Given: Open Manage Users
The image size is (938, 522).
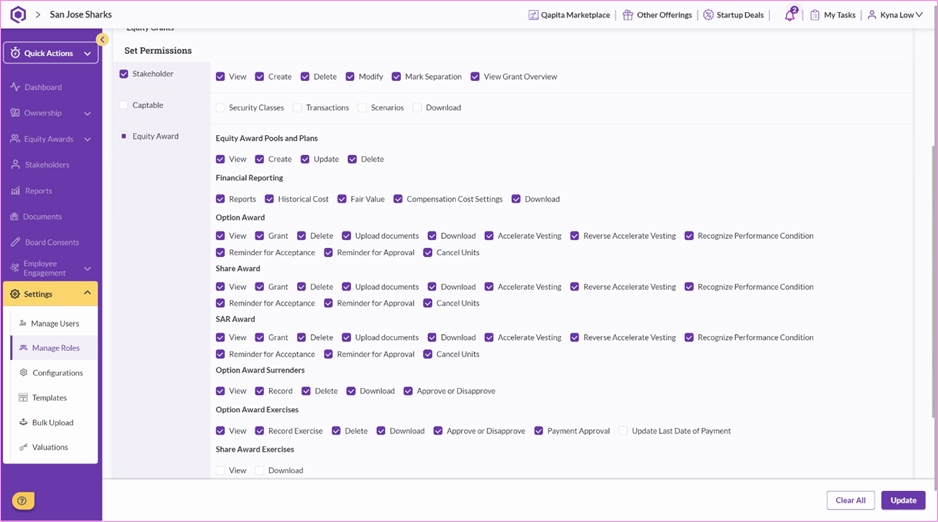Looking at the screenshot, I should pyautogui.click(x=54, y=323).
